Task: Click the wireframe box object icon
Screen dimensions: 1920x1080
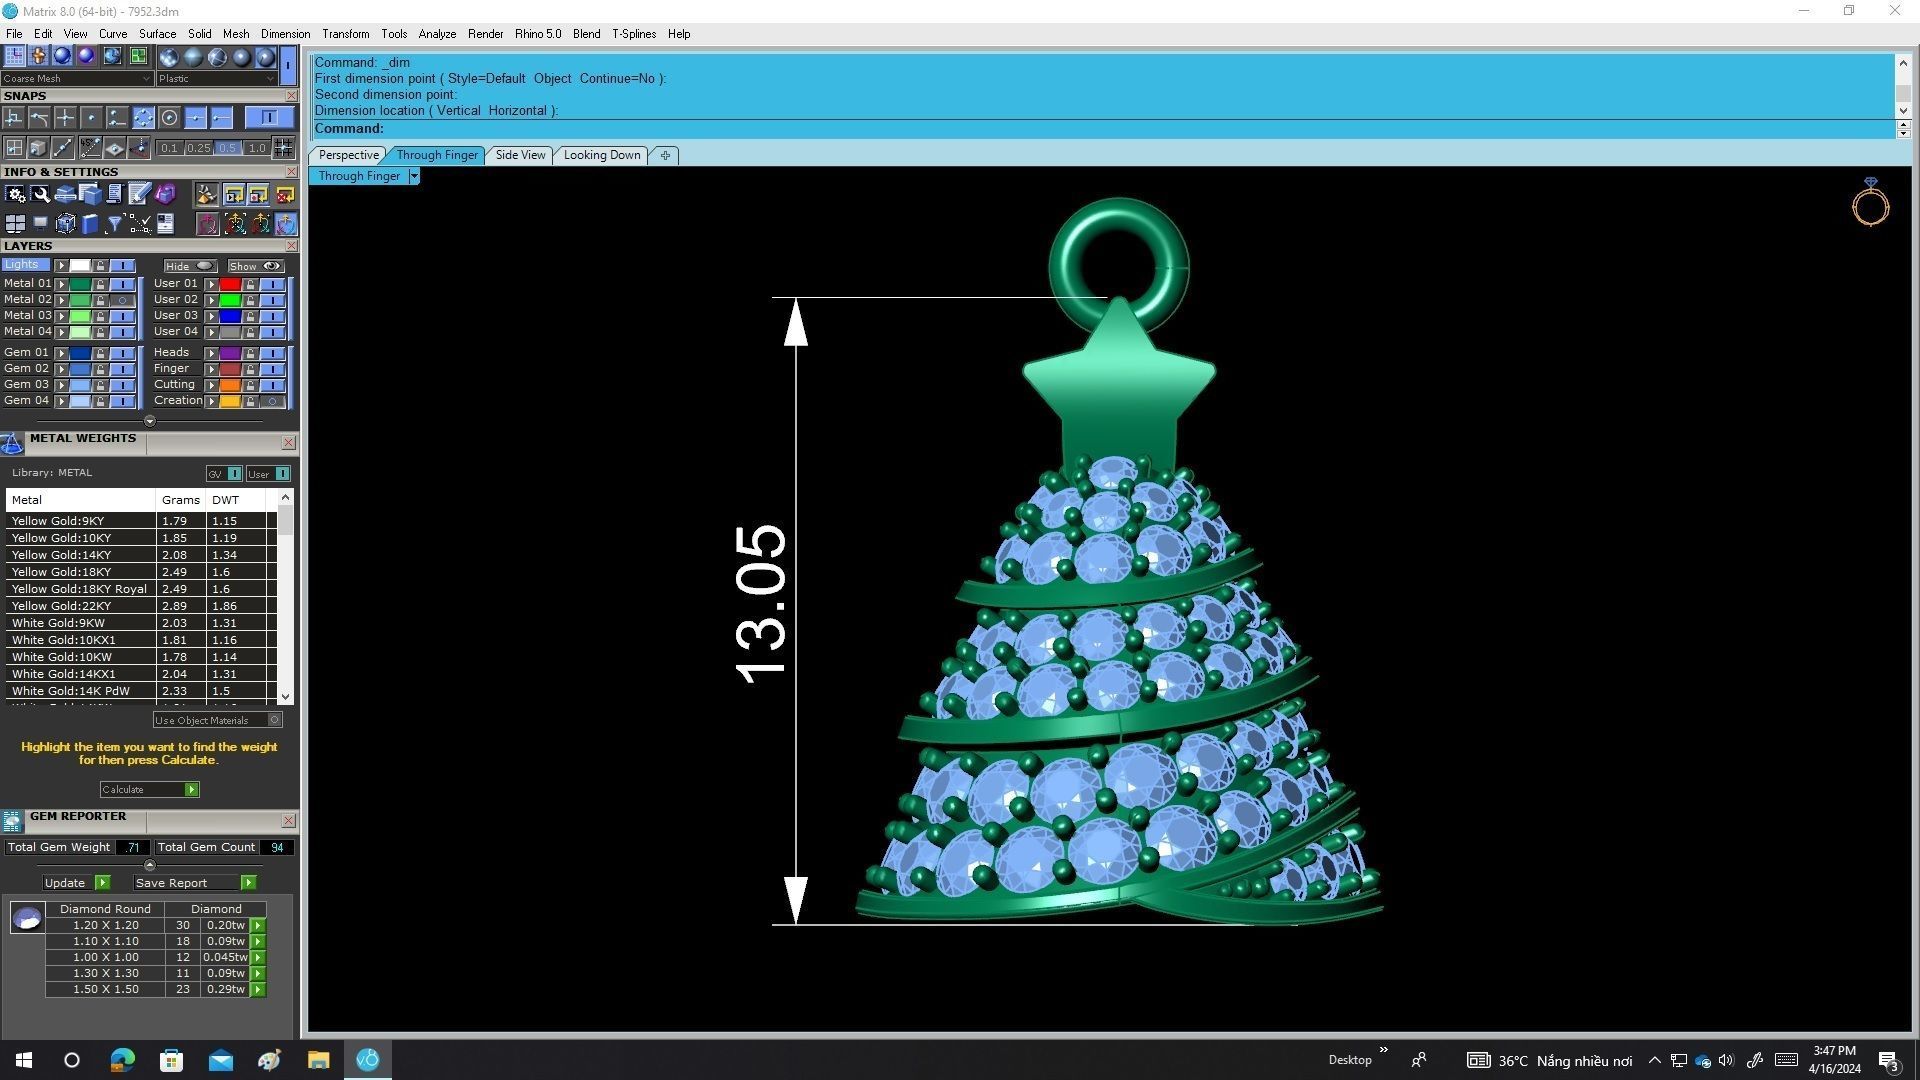Action: [65, 224]
